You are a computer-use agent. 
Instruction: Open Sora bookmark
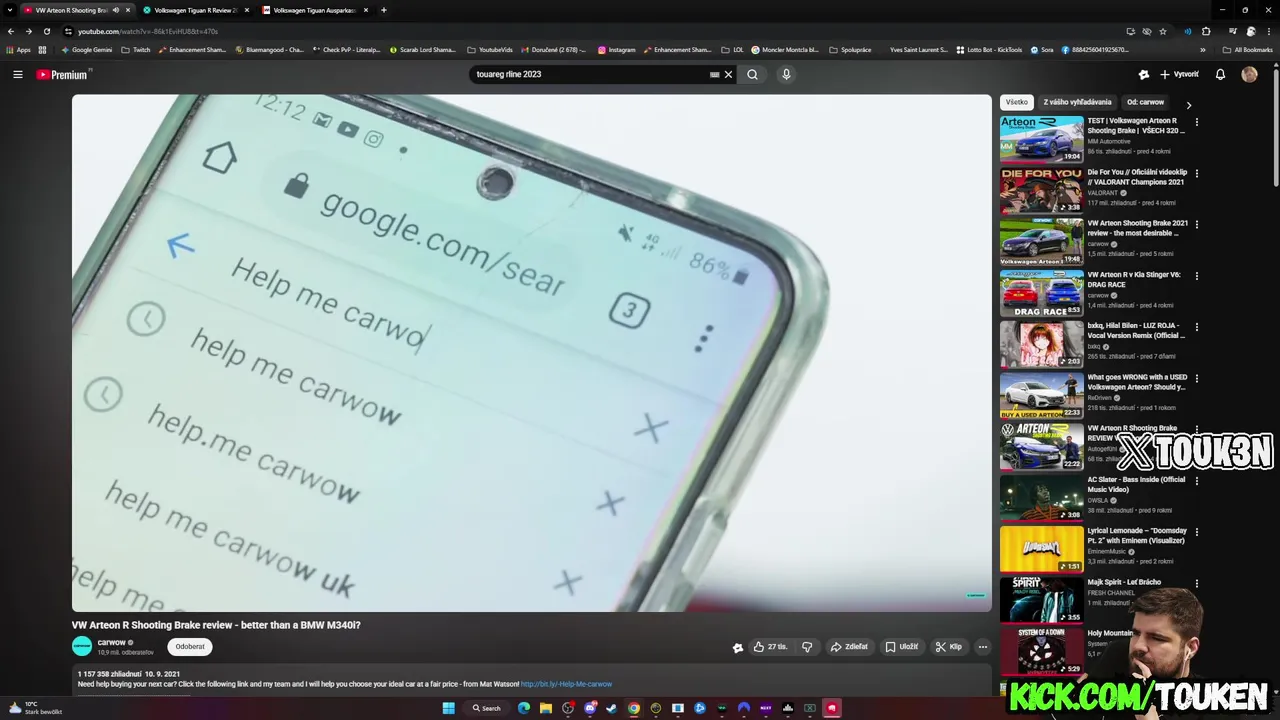1042,49
